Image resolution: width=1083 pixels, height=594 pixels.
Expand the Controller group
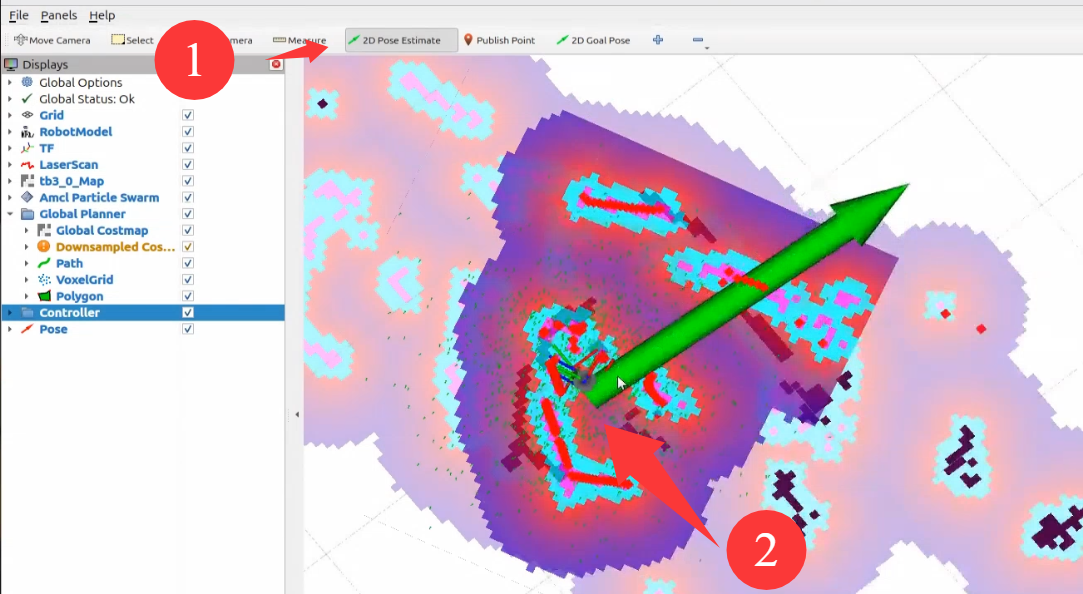pyautogui.click(x=10, y=313)
